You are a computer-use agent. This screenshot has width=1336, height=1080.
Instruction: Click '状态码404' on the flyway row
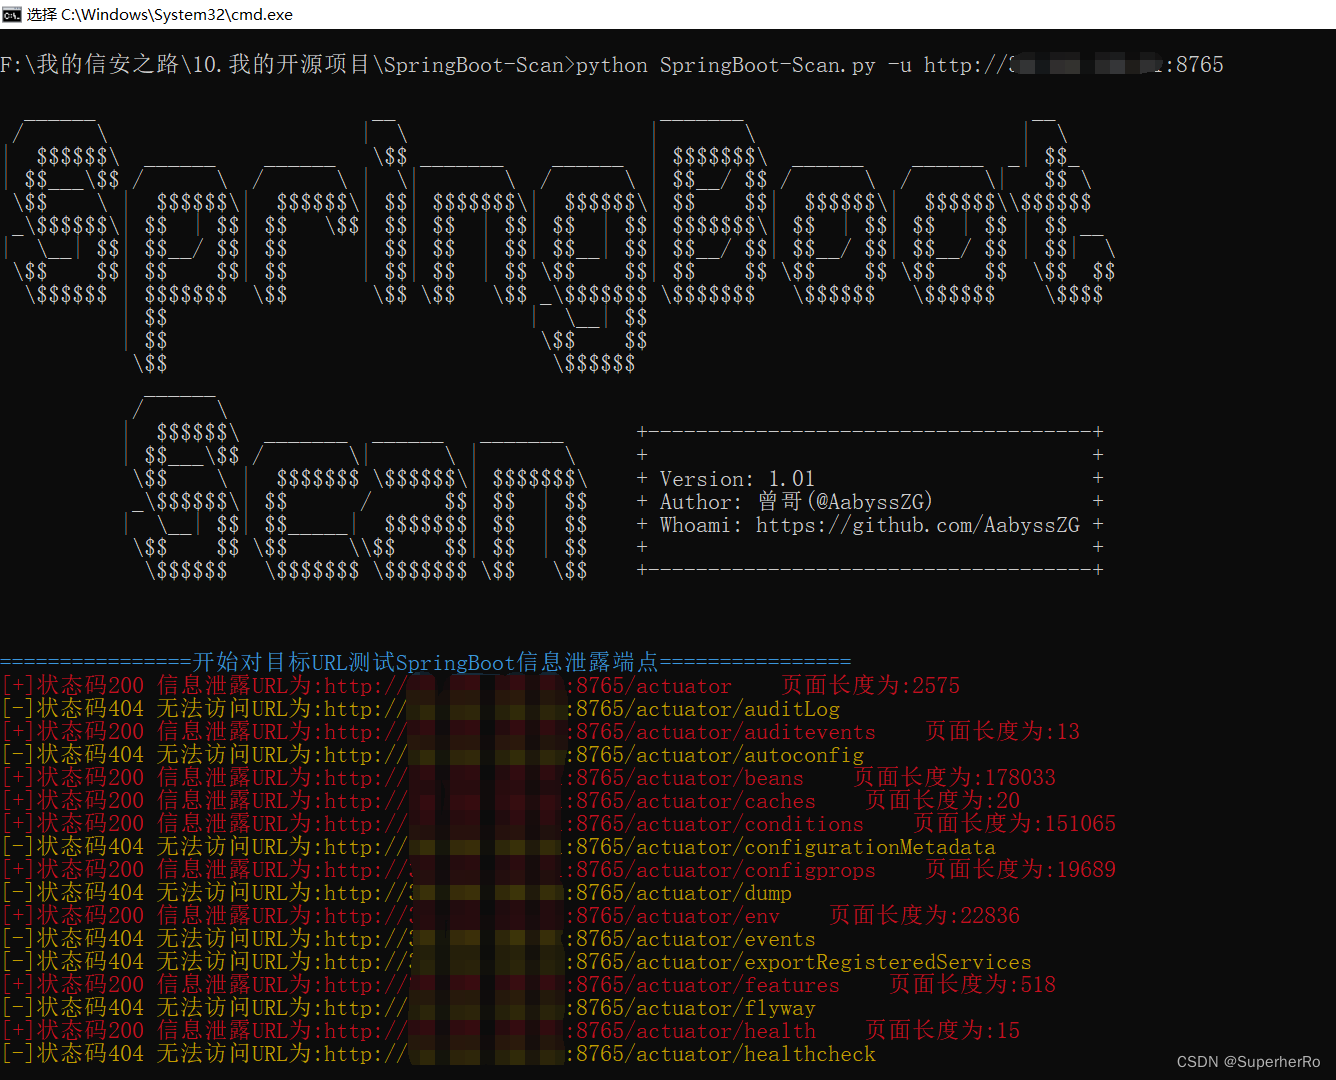pyautogui.click(x=90, y=1008)
